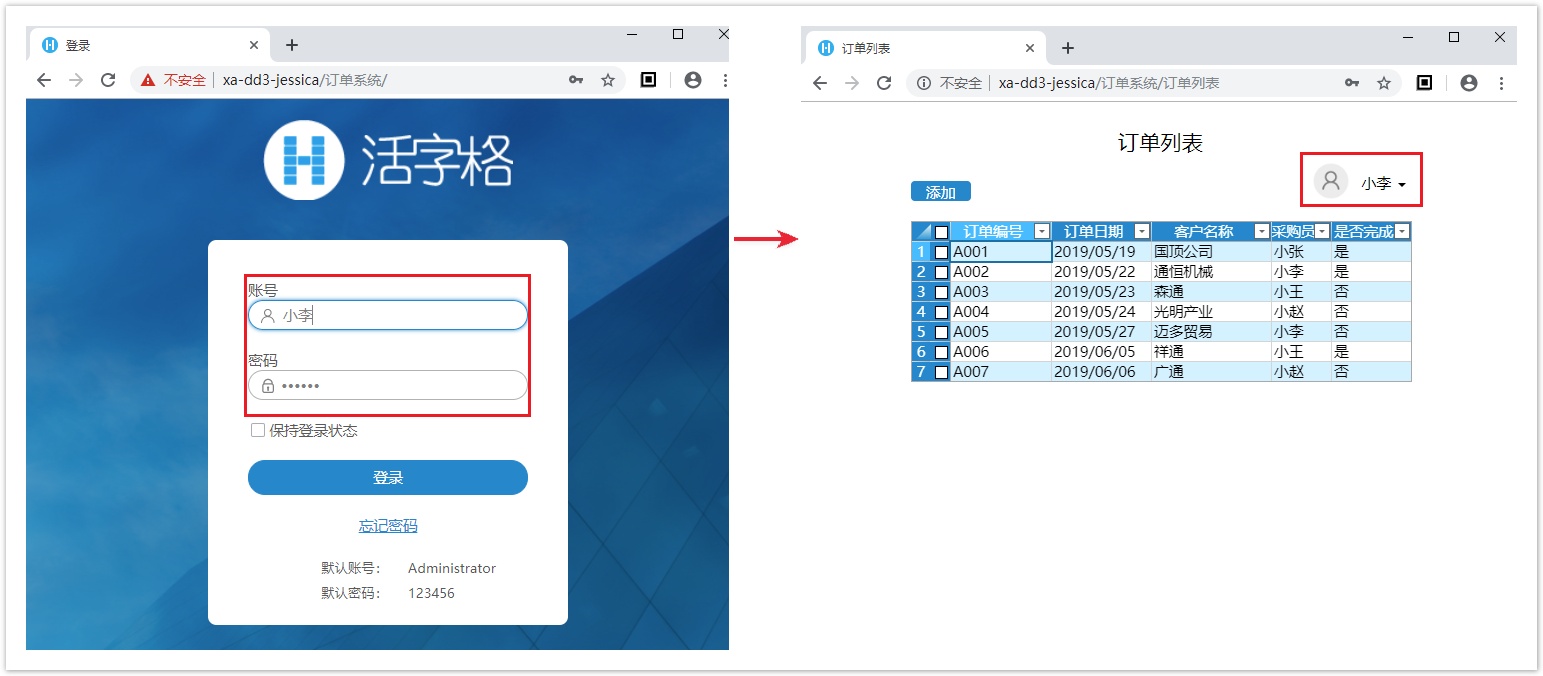Select the 订单列表 browser tab

coord(926,48)
